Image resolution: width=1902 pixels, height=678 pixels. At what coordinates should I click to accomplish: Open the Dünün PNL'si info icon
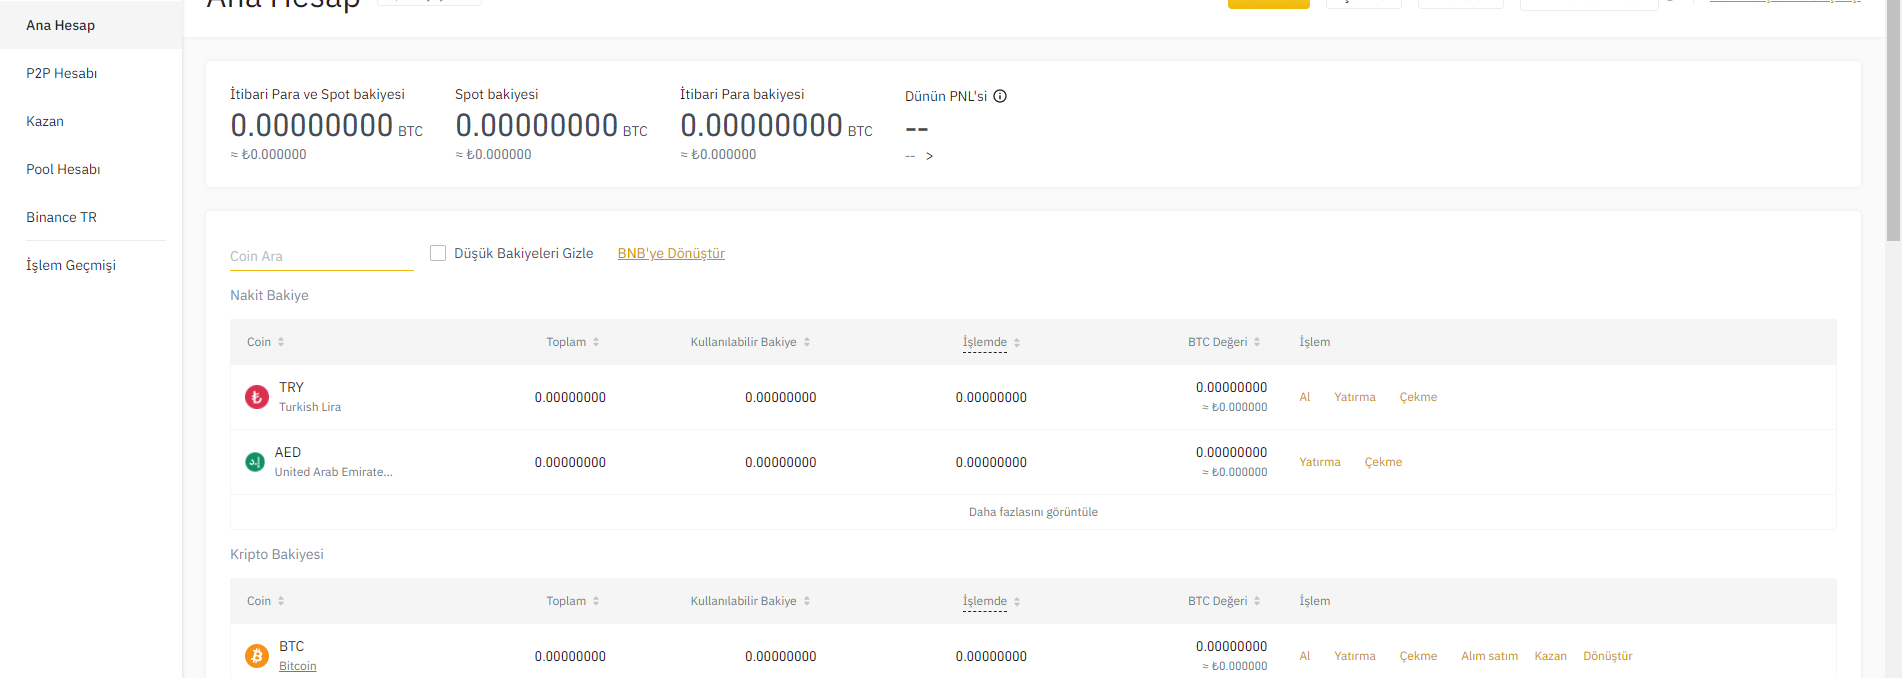click(x=1000, y=96)
